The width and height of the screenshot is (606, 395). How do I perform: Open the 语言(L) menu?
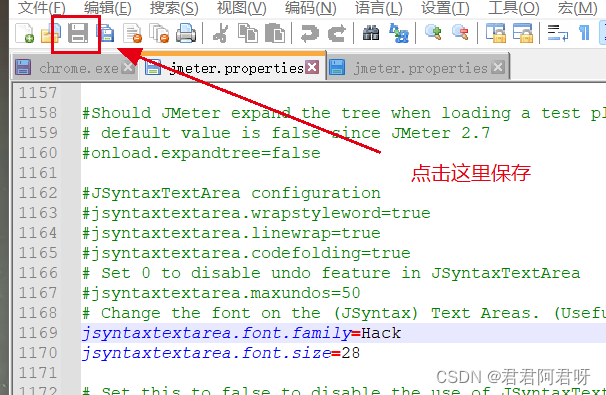[378, 8]
